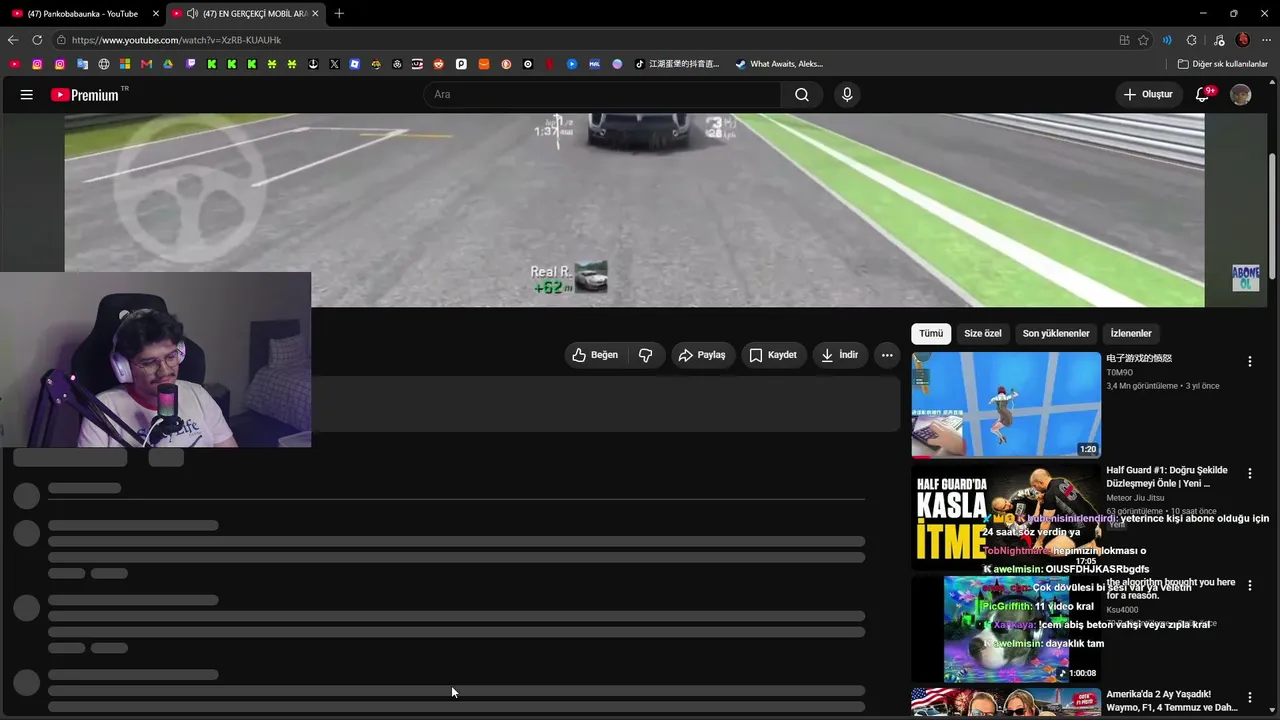
Task: Open options for the Amerika'da 2 Ay video
Action: (x=1249, y=698)
